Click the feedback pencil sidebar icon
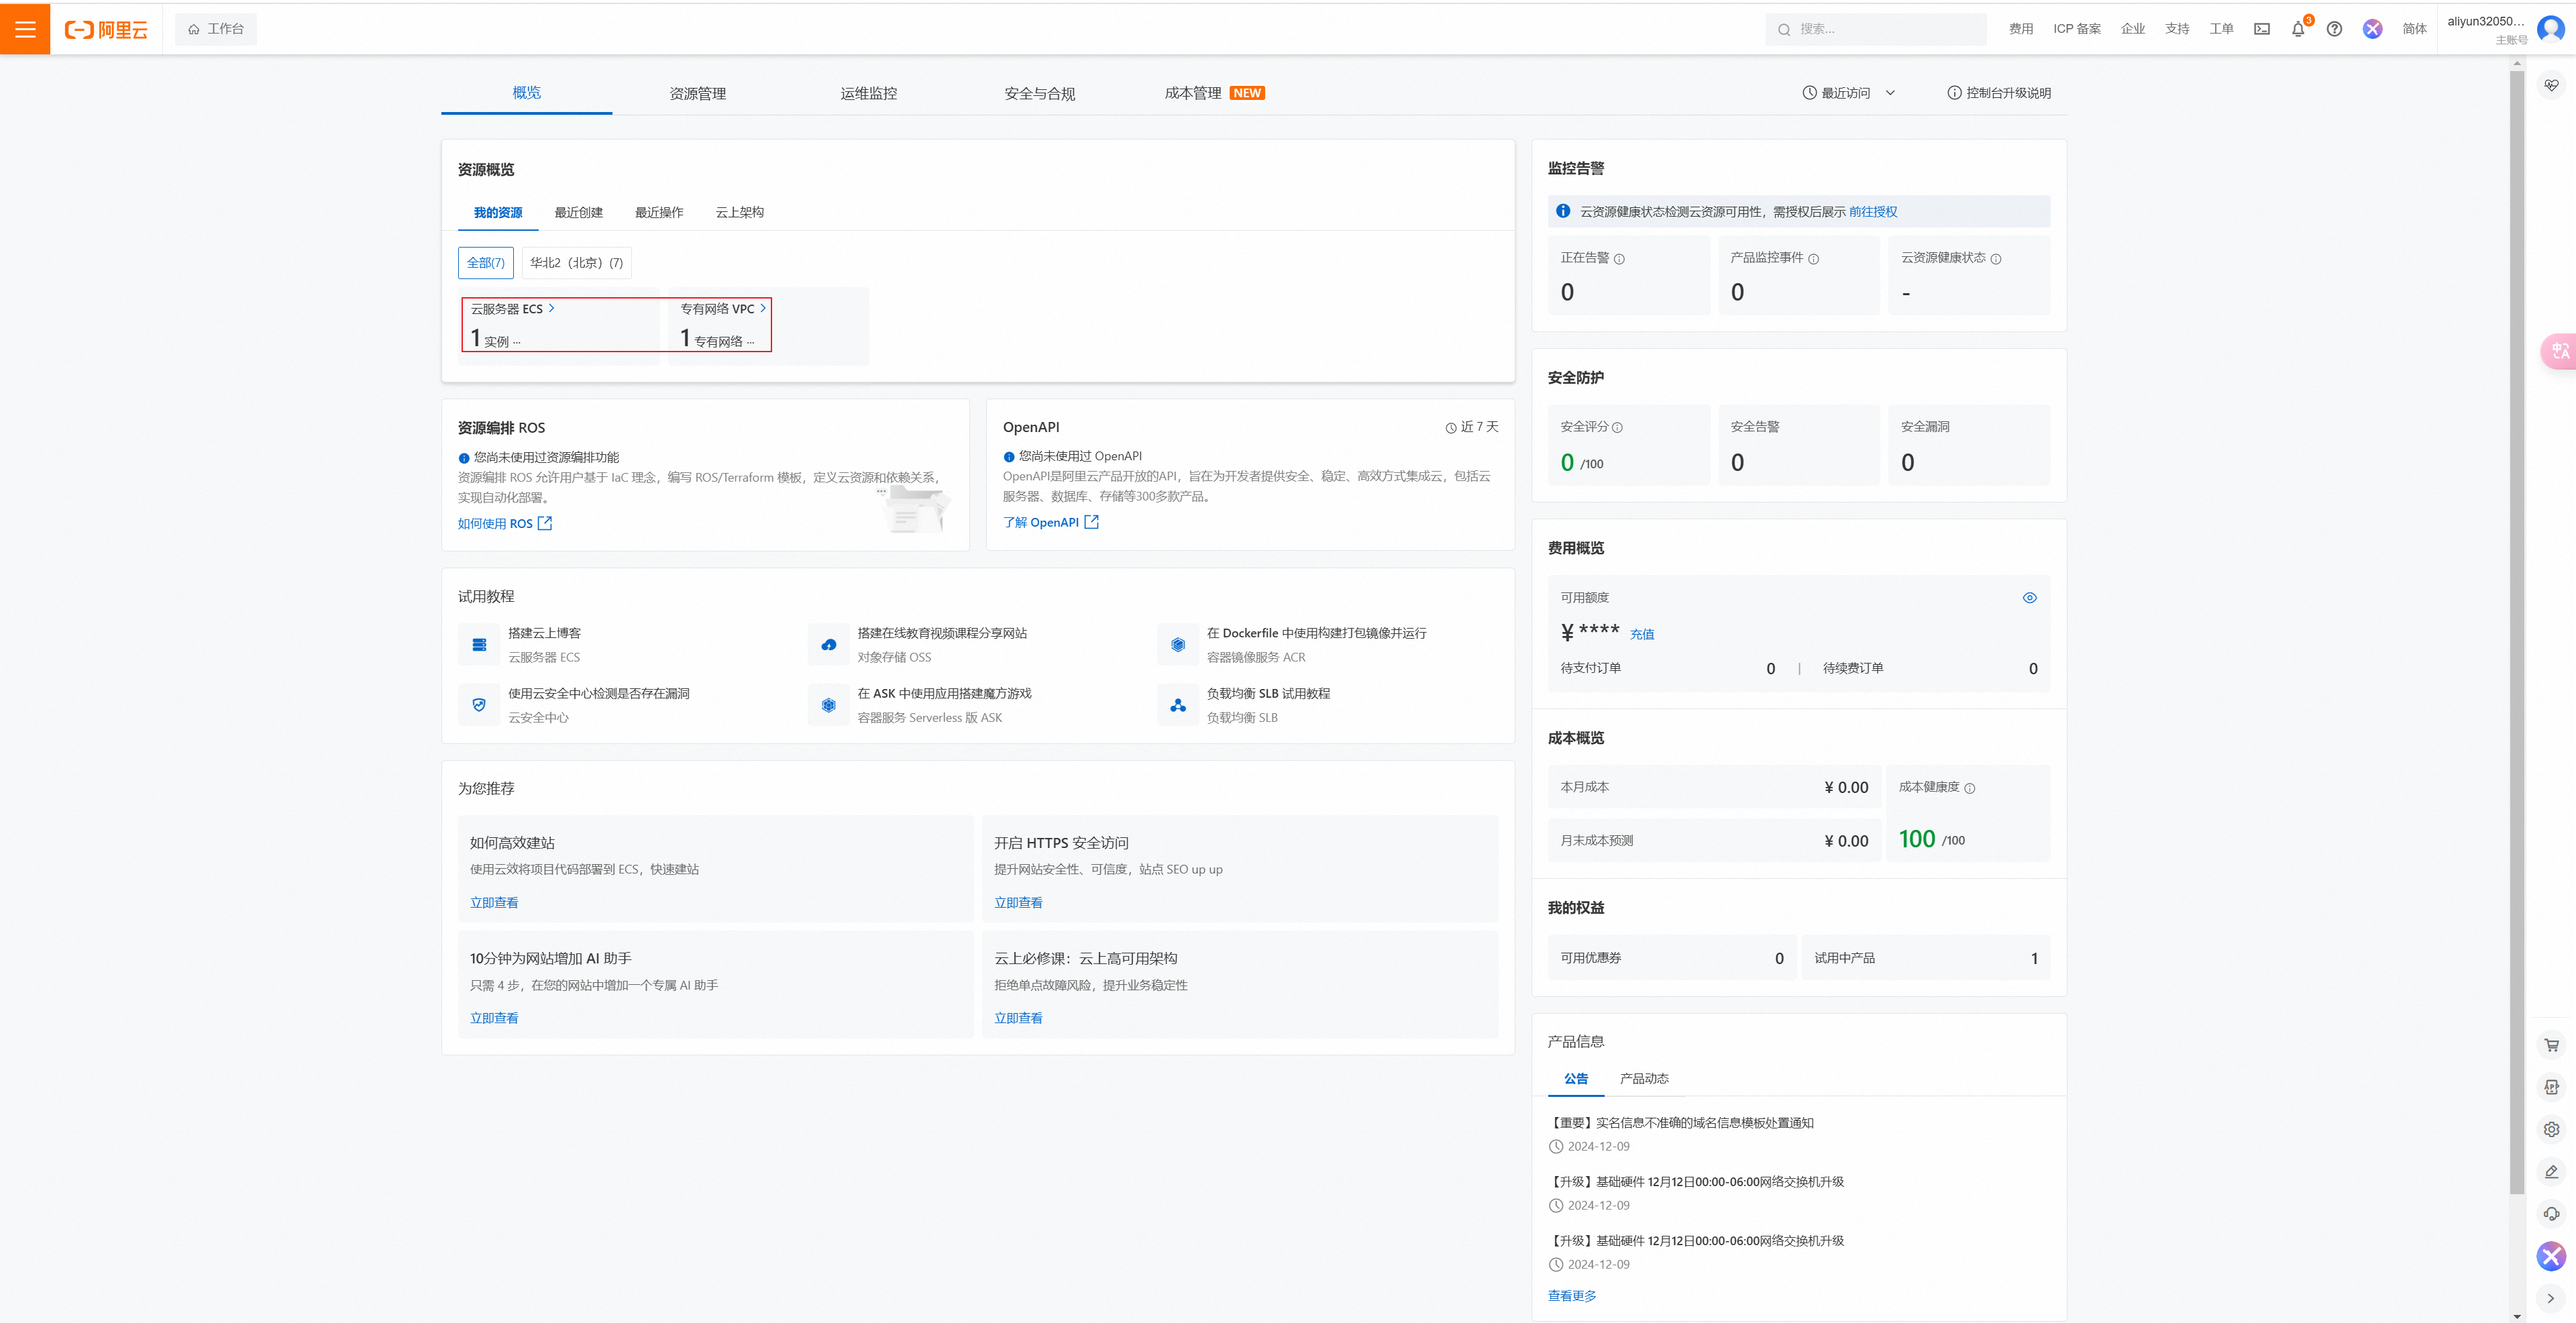 pyautogui.click(x=2552, y=1171)
